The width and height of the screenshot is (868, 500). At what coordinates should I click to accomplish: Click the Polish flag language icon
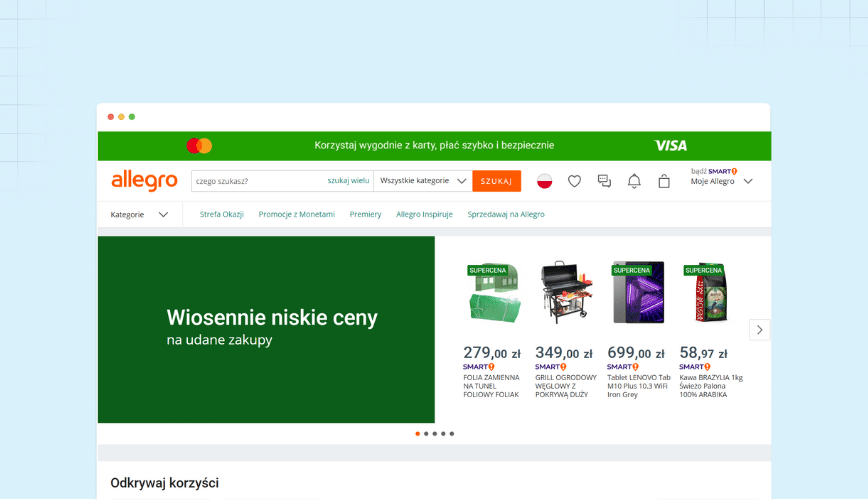(x=545, y=181)
